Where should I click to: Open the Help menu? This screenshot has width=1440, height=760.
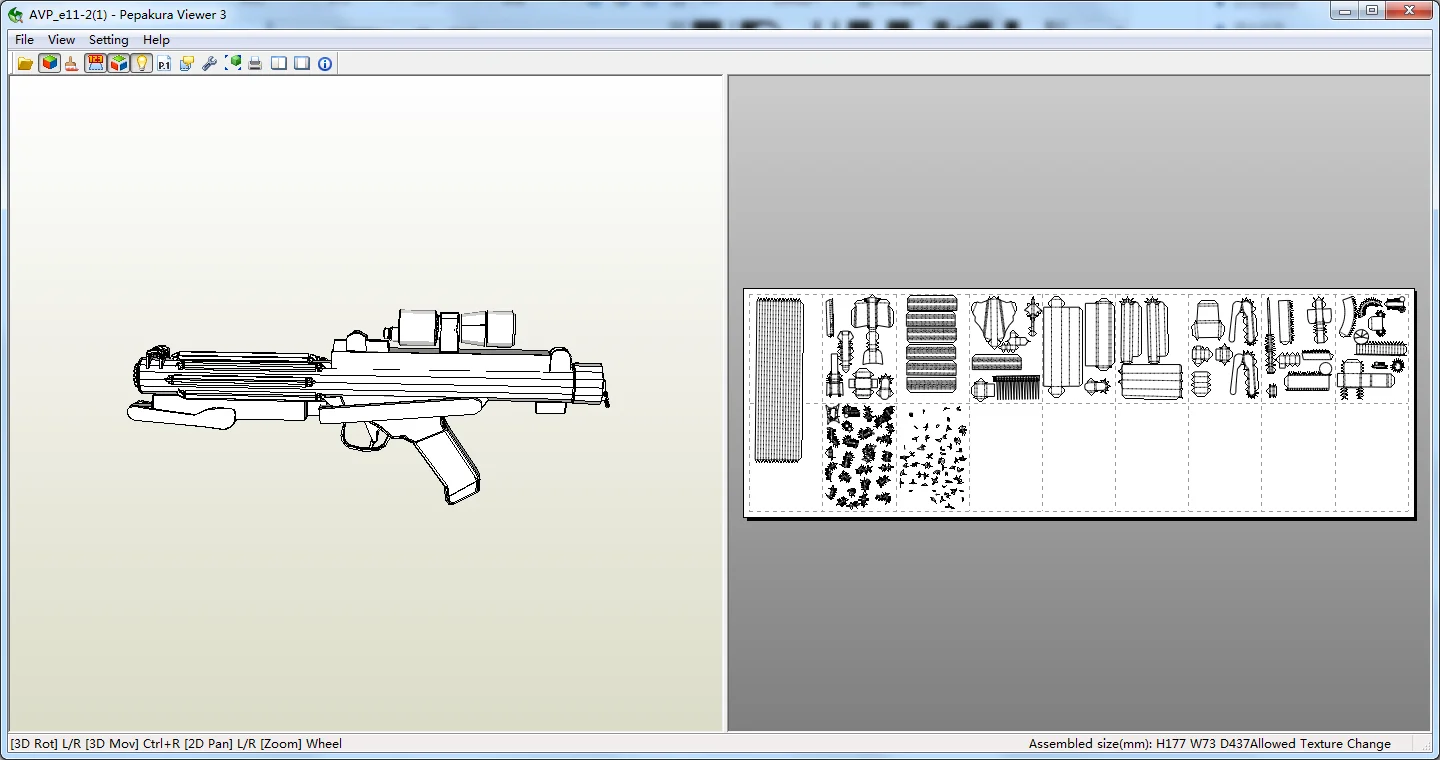point(156,40)
